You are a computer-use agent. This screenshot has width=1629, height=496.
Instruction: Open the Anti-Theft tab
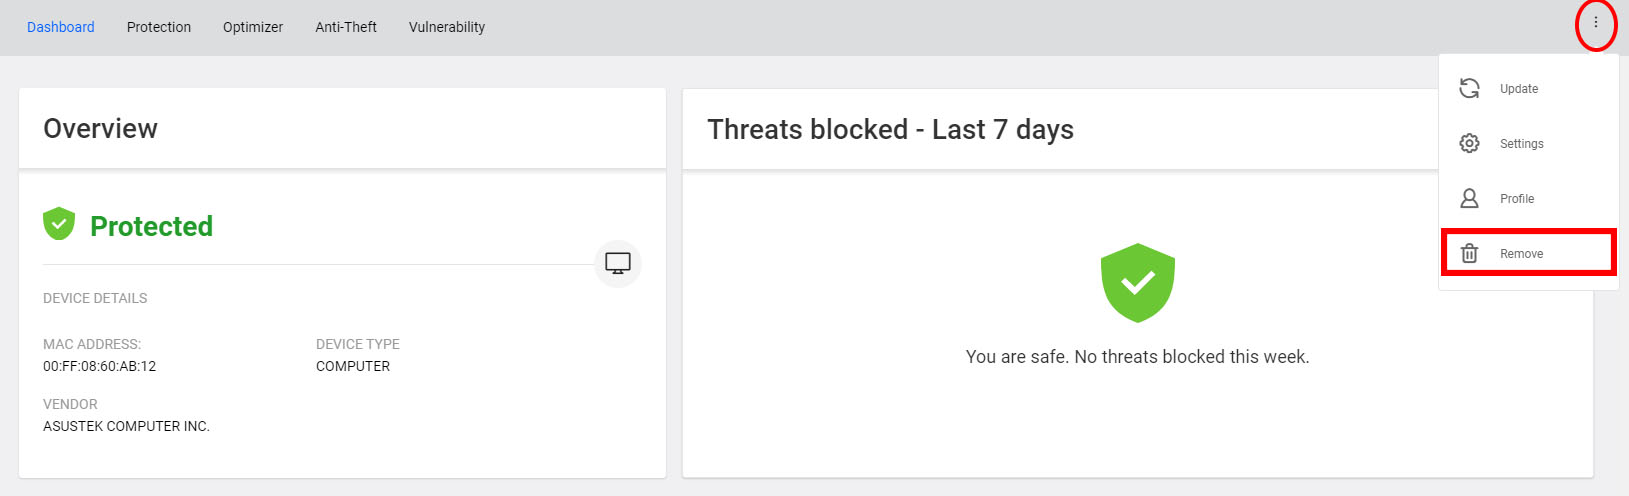tap(346, 27)
